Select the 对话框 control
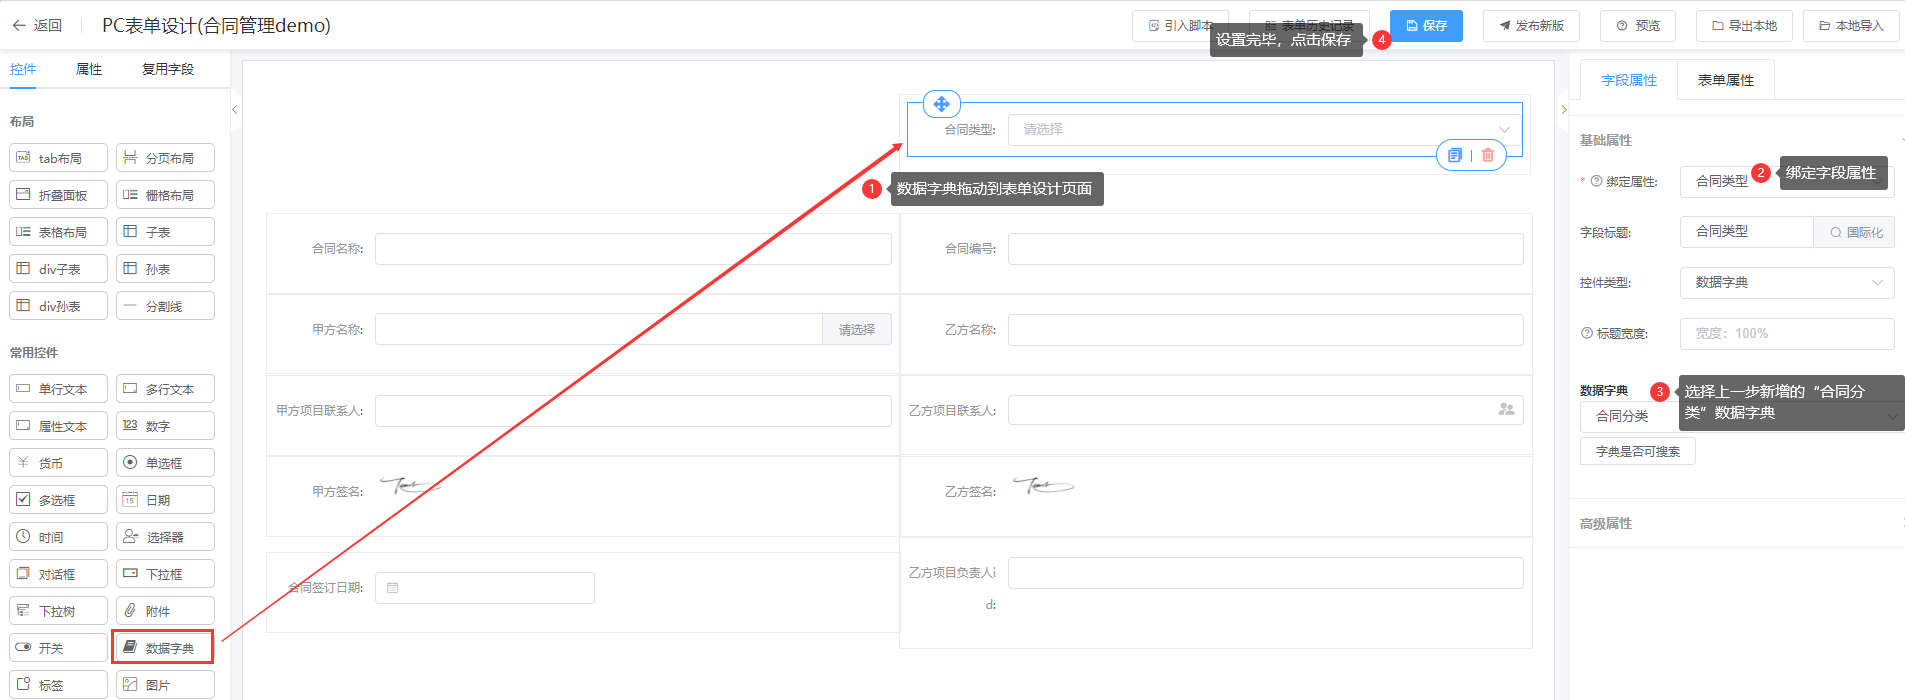 pos(59,574)
